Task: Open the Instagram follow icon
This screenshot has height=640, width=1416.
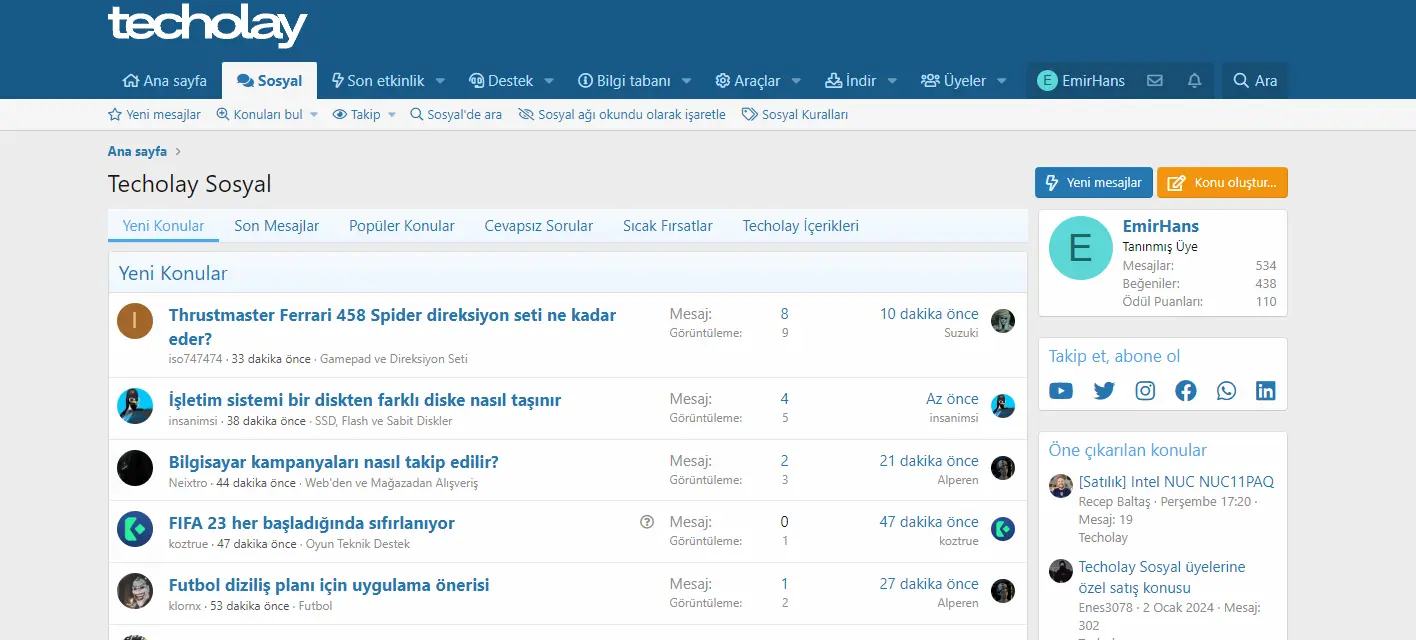Action: coord(1145,391)
